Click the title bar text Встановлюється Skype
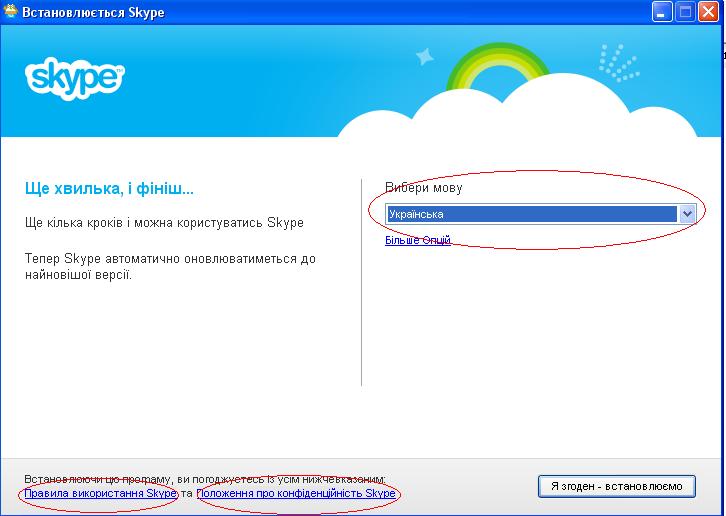 93,13
